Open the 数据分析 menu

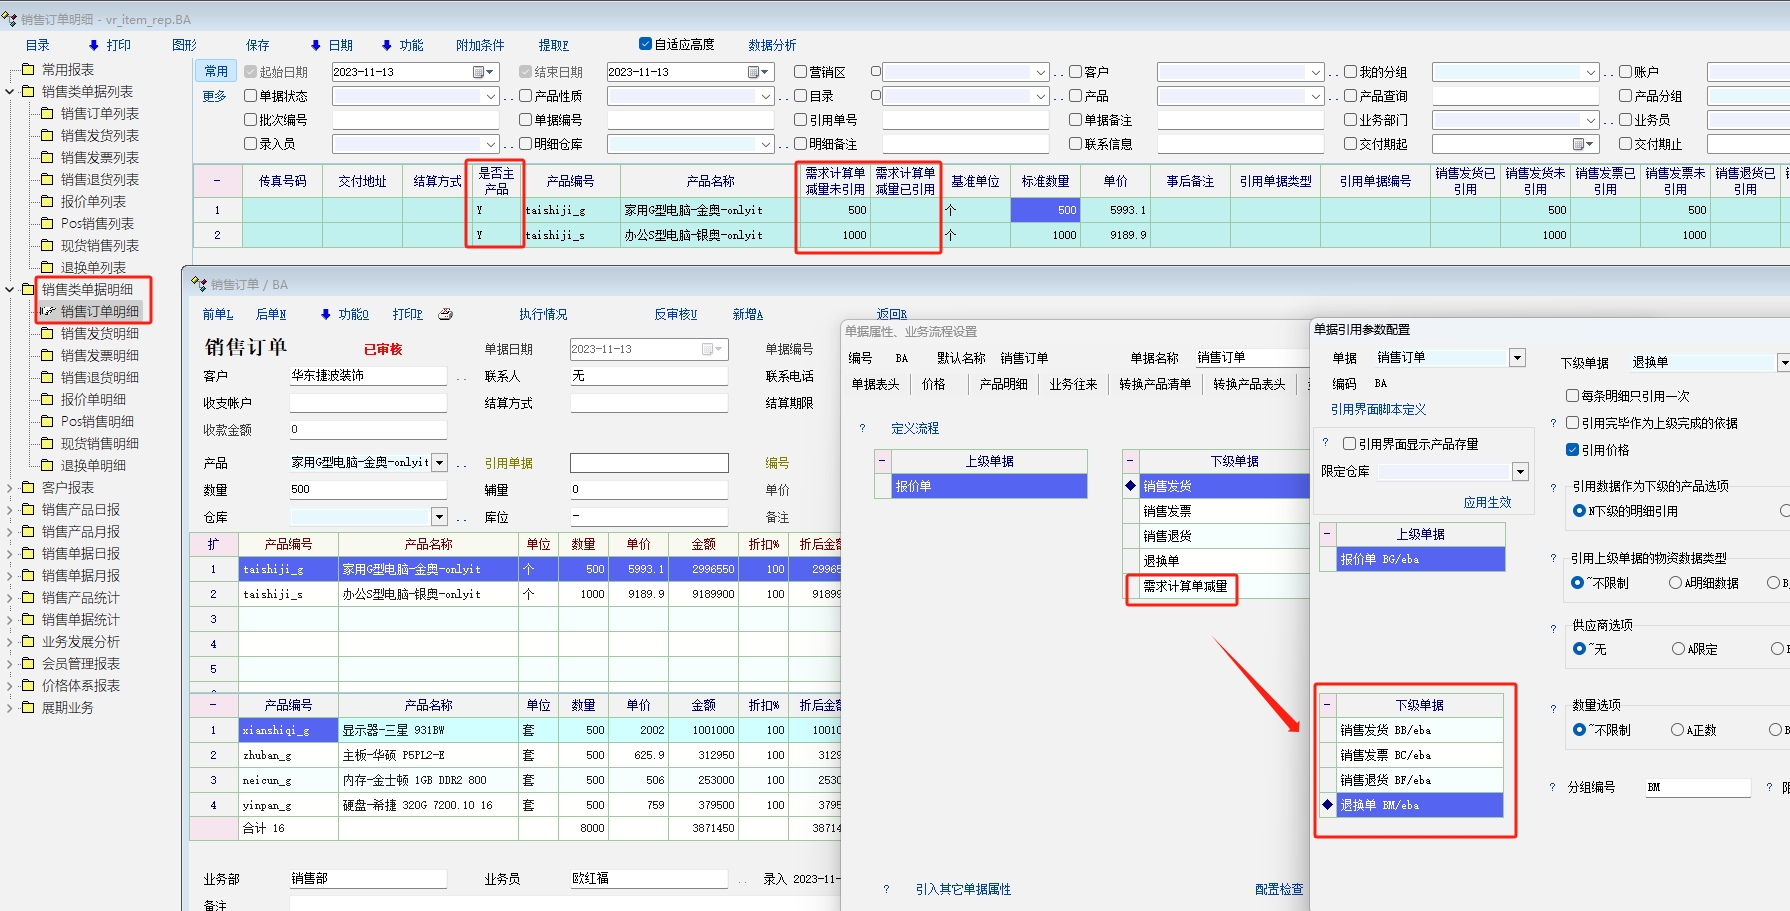tap(772, 45)
